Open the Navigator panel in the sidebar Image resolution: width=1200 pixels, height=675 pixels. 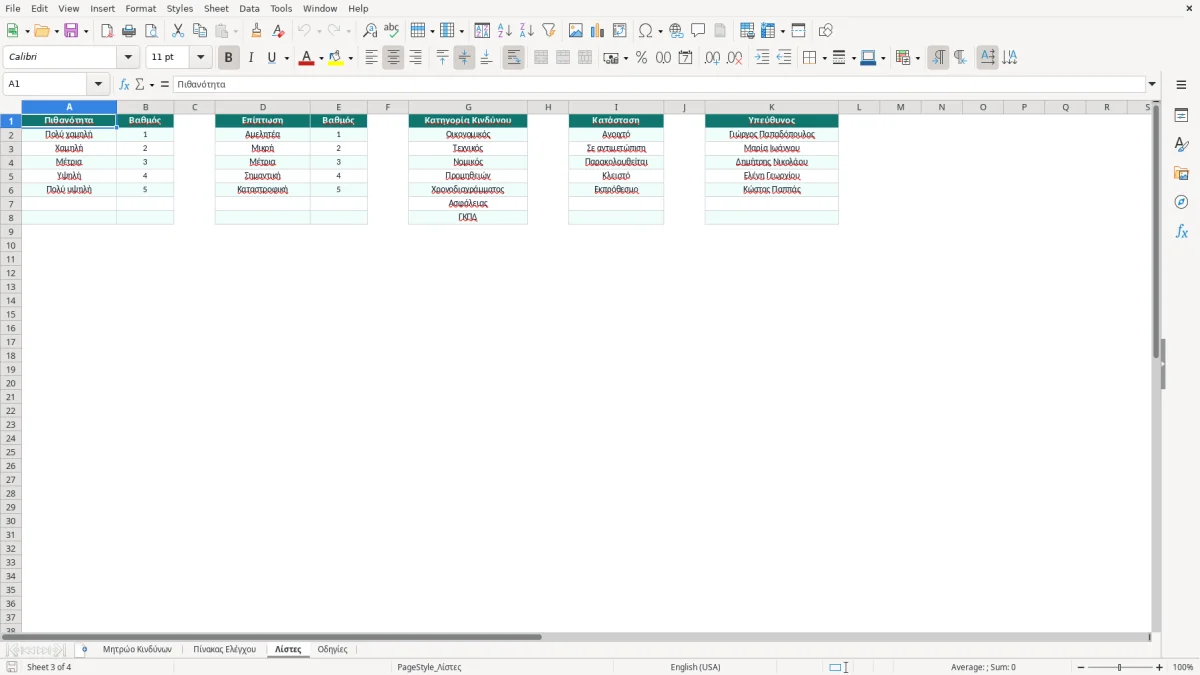(x=1181, y=202)
